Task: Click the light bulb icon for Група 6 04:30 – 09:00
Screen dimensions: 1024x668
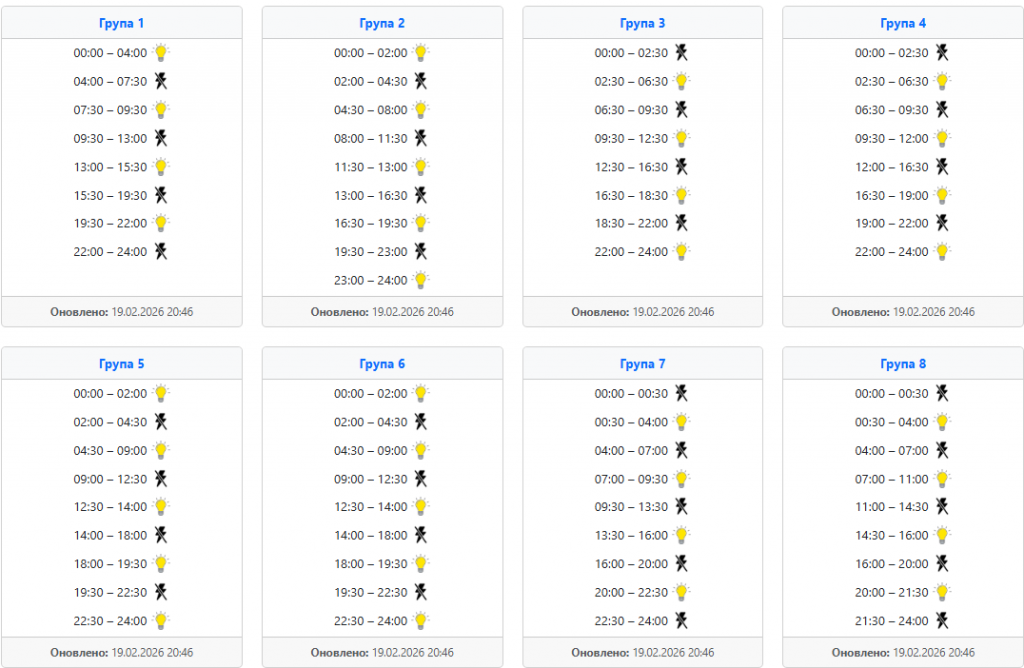Action: (422, 450)
